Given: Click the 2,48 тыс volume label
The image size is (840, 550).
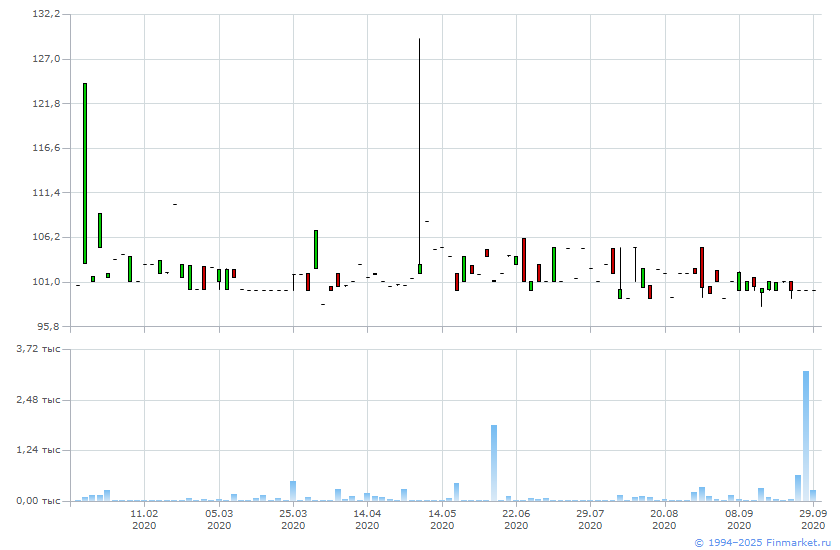Looking at the screenshot, I should pos(38,400).
